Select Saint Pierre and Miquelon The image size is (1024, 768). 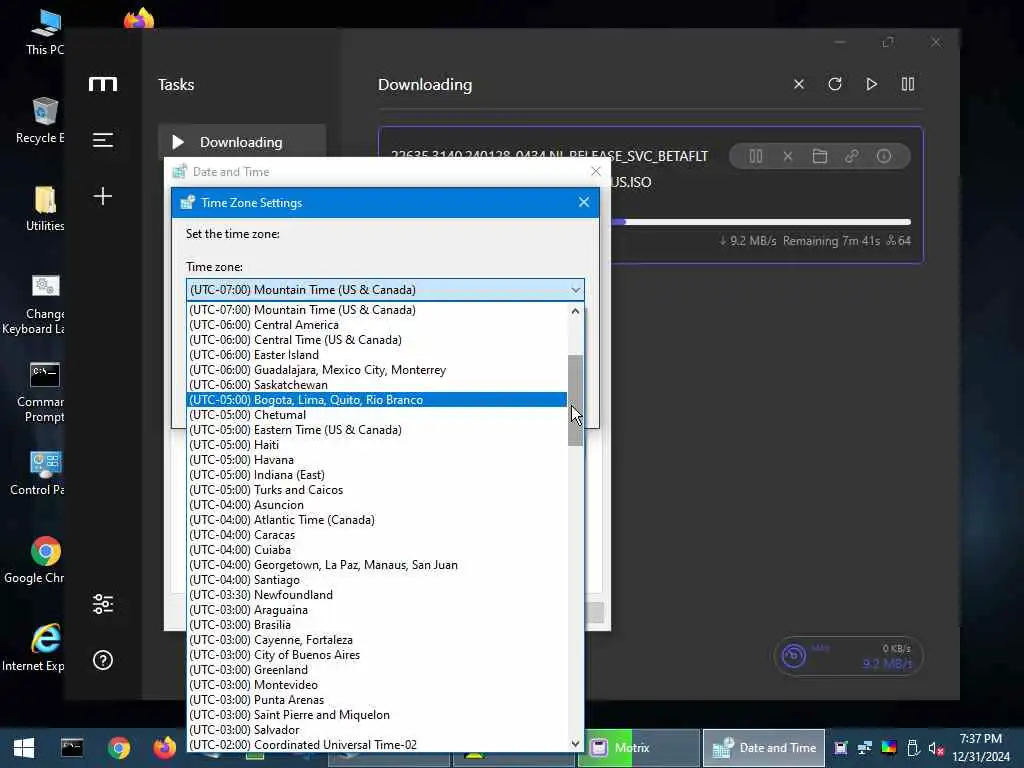377,715
